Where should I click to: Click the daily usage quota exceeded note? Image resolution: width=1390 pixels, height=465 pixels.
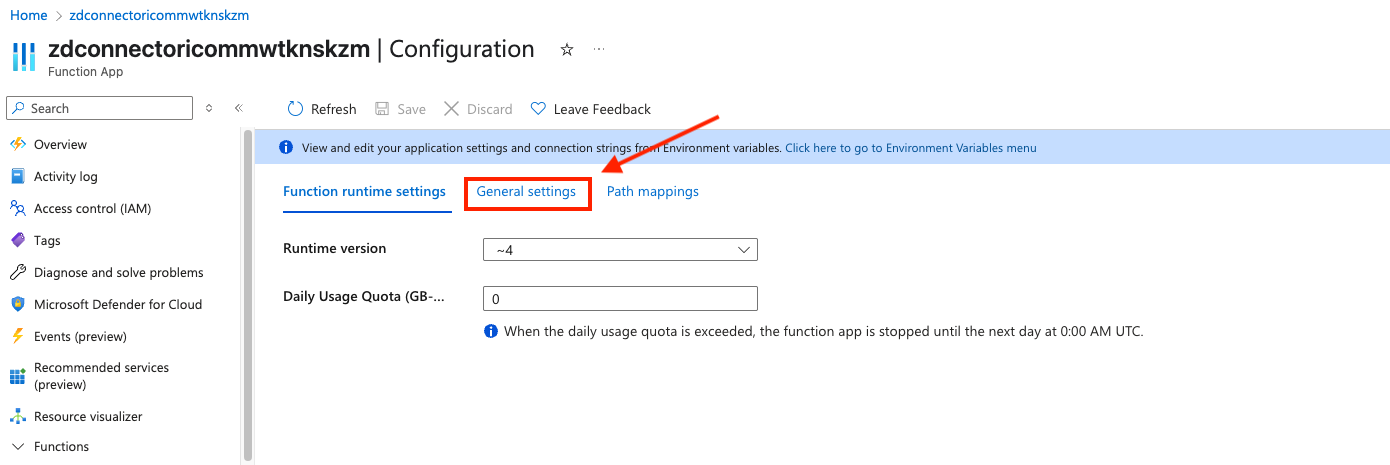click(823, 331)
